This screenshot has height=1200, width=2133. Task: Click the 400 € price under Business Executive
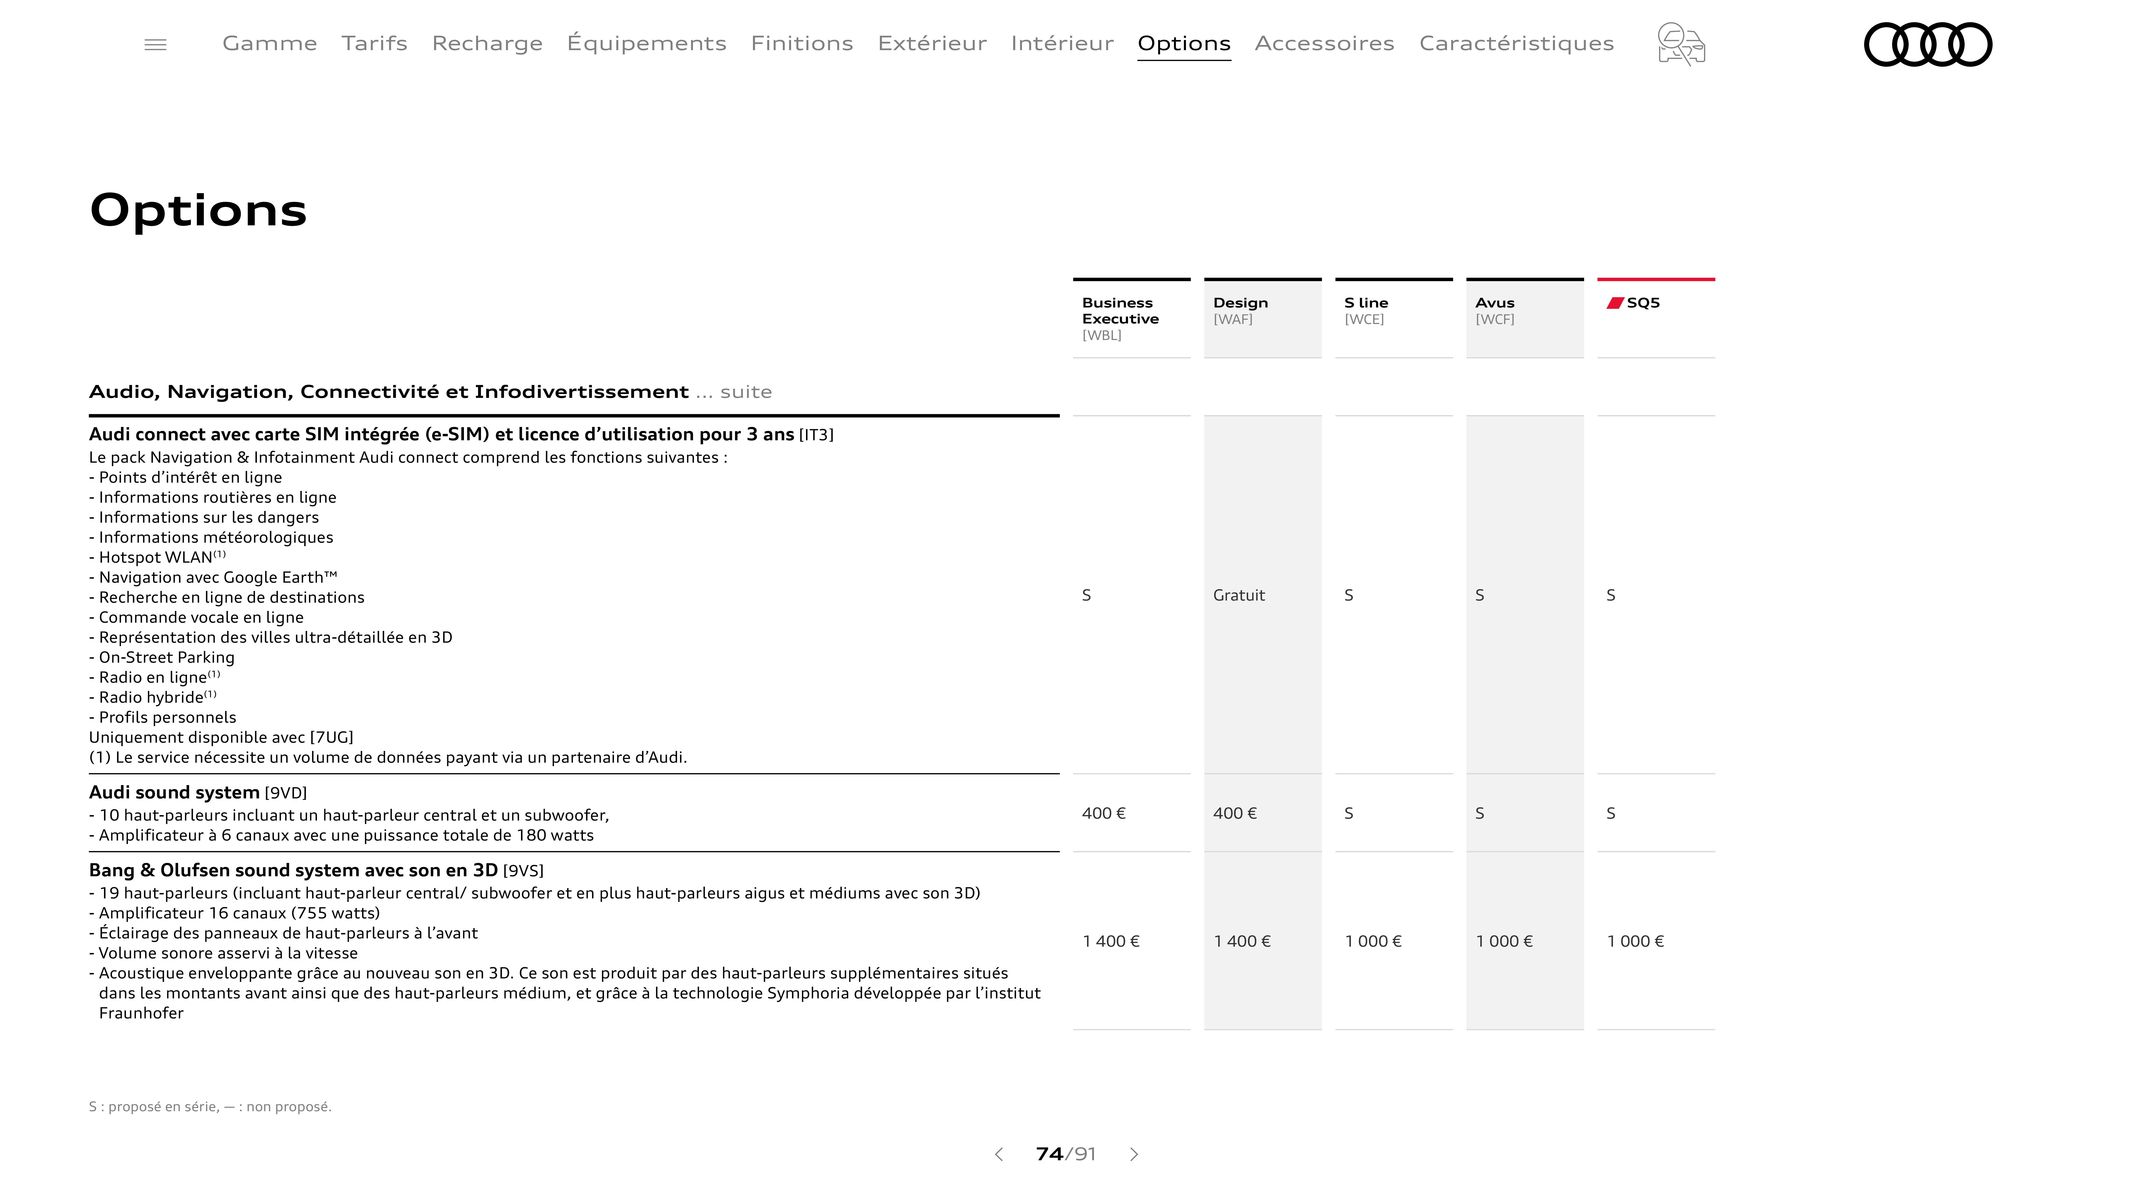click(x=1104, y=813)
